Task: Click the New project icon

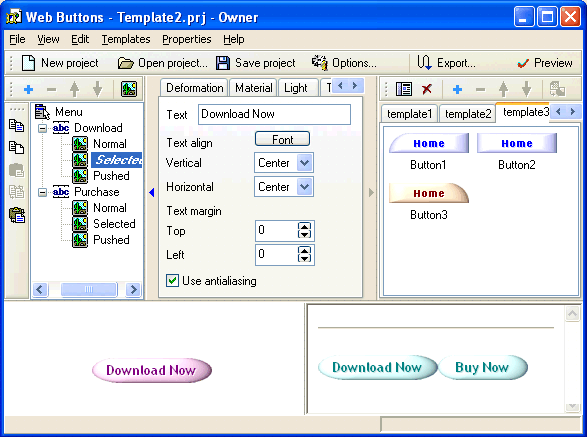Action: click(x=28, y=63)
